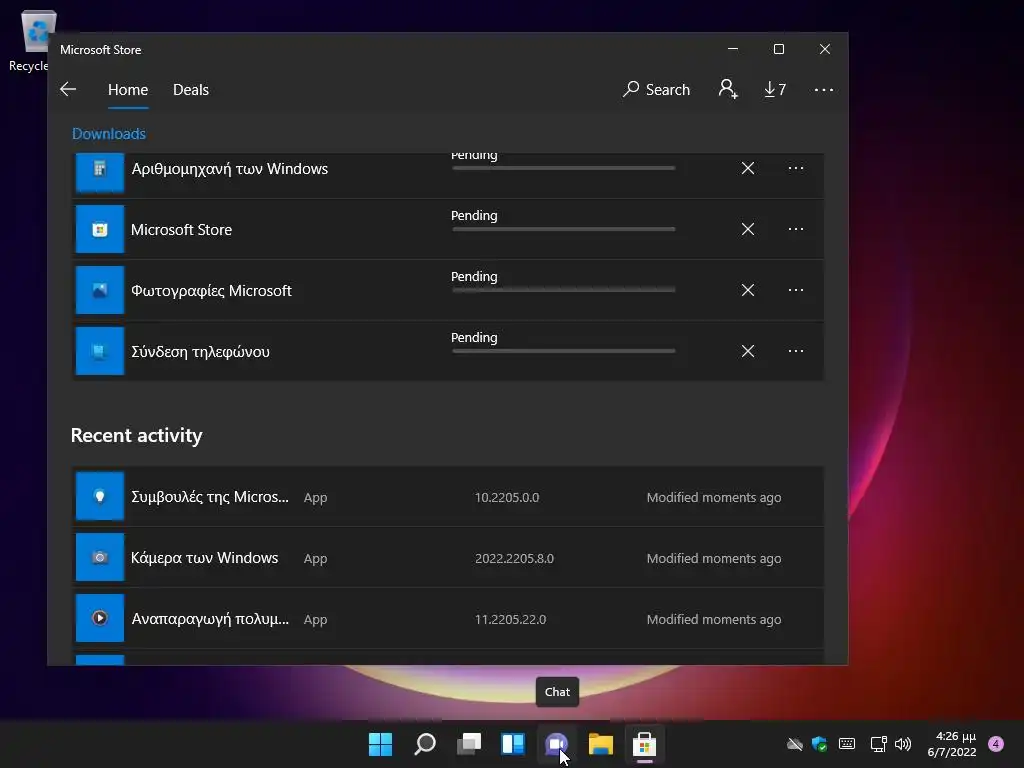1024x768 pixels.
Task: Click the Συμβουλές της Micros... lightbulb icon
Action: tap(100, 496)
